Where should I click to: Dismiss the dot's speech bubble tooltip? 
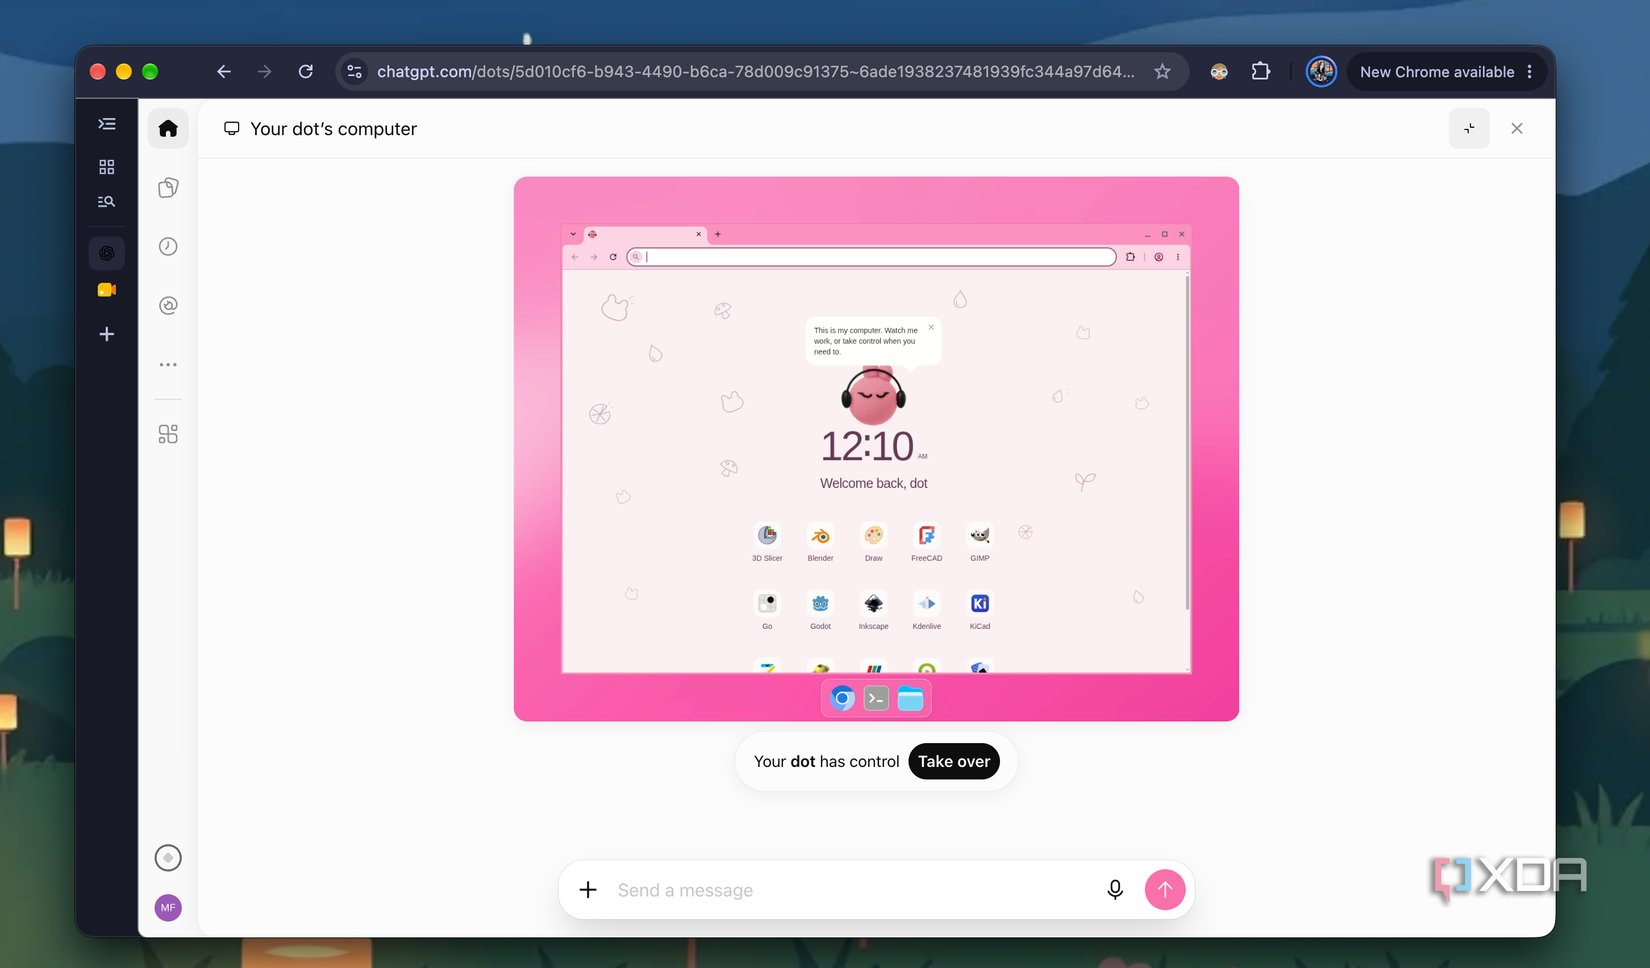[931, 327]
